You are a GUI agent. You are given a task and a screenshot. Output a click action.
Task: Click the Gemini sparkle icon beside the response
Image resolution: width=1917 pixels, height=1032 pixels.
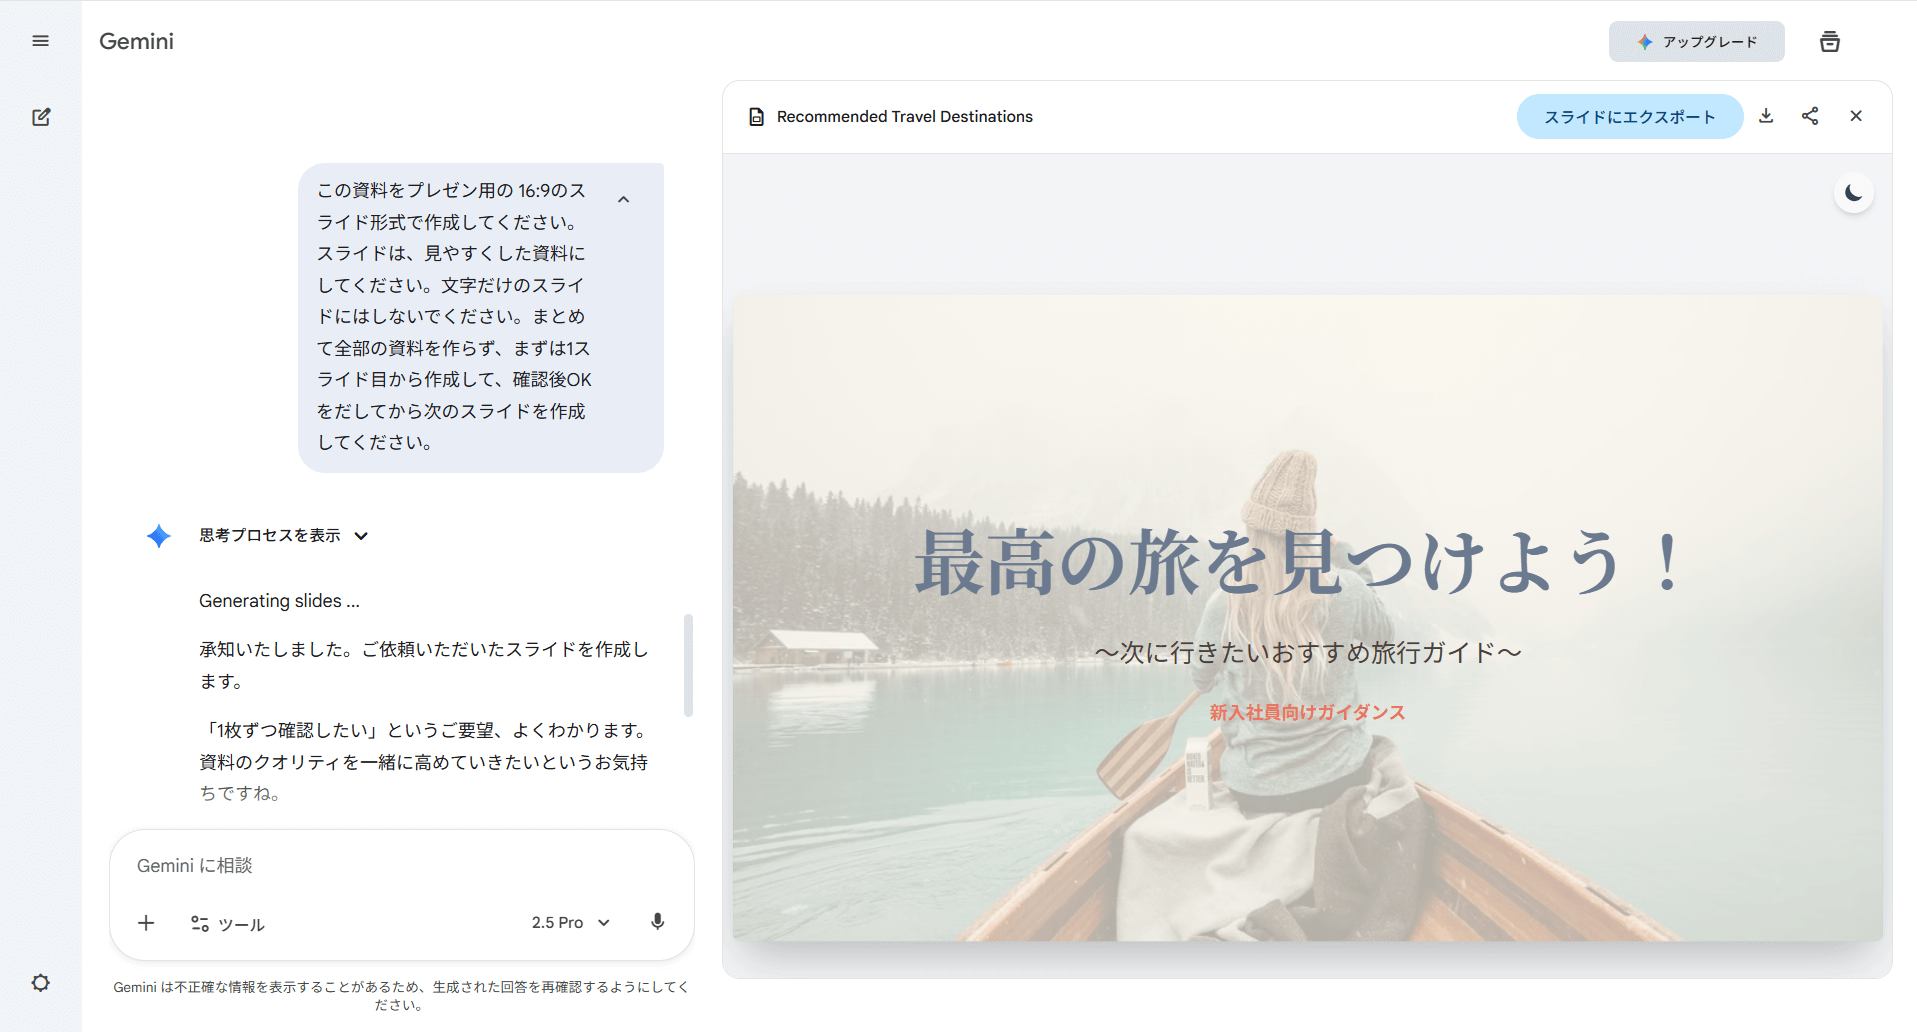tap(159, 536)
